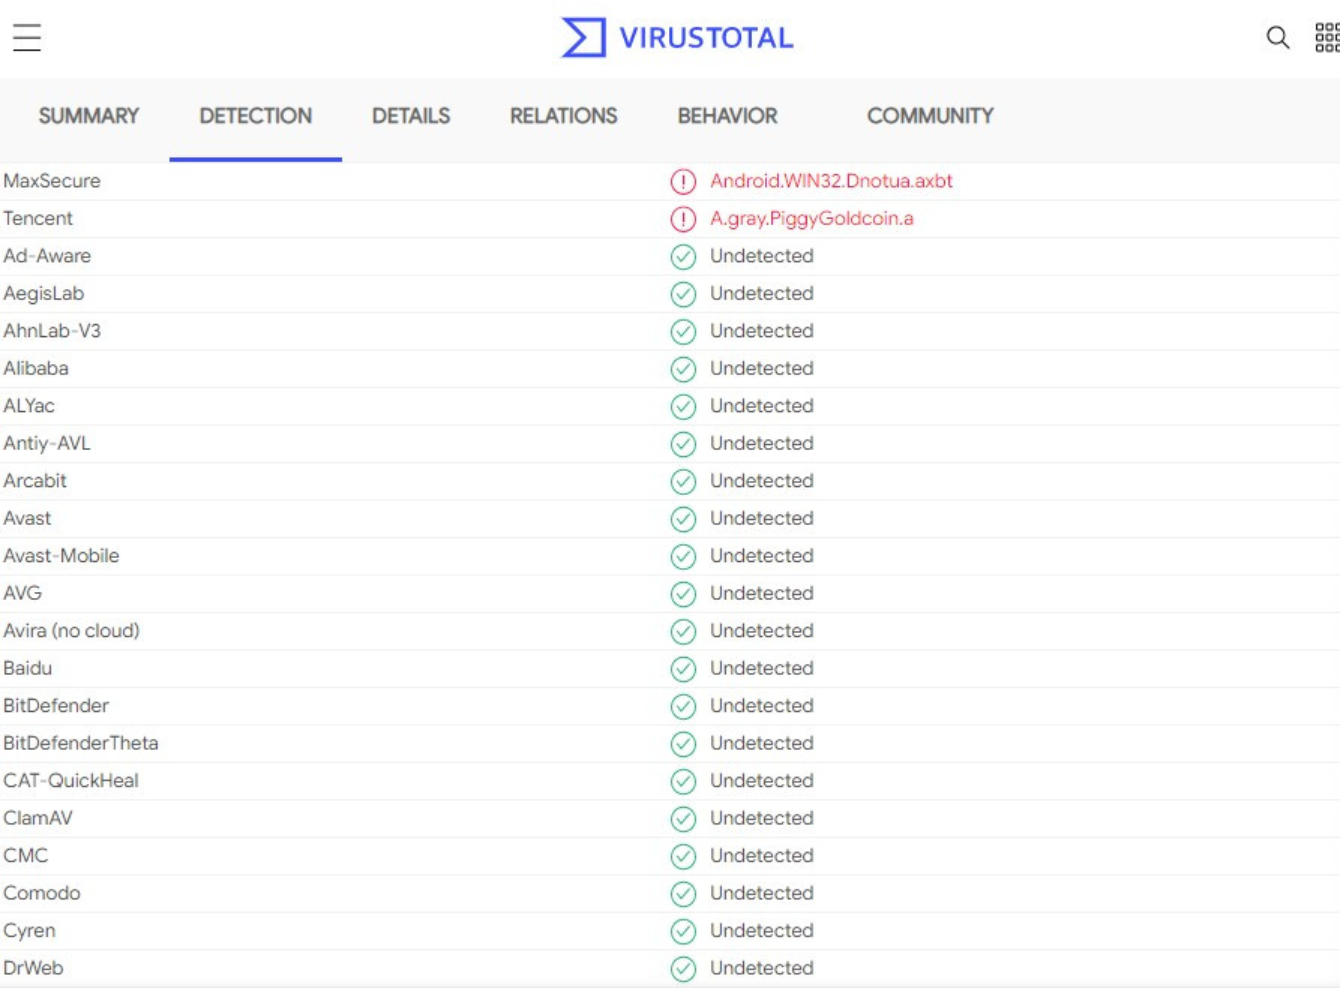Select the AegisLab engine name
This screenshot has width=1340, height=989.
click(x=44, y=293)
